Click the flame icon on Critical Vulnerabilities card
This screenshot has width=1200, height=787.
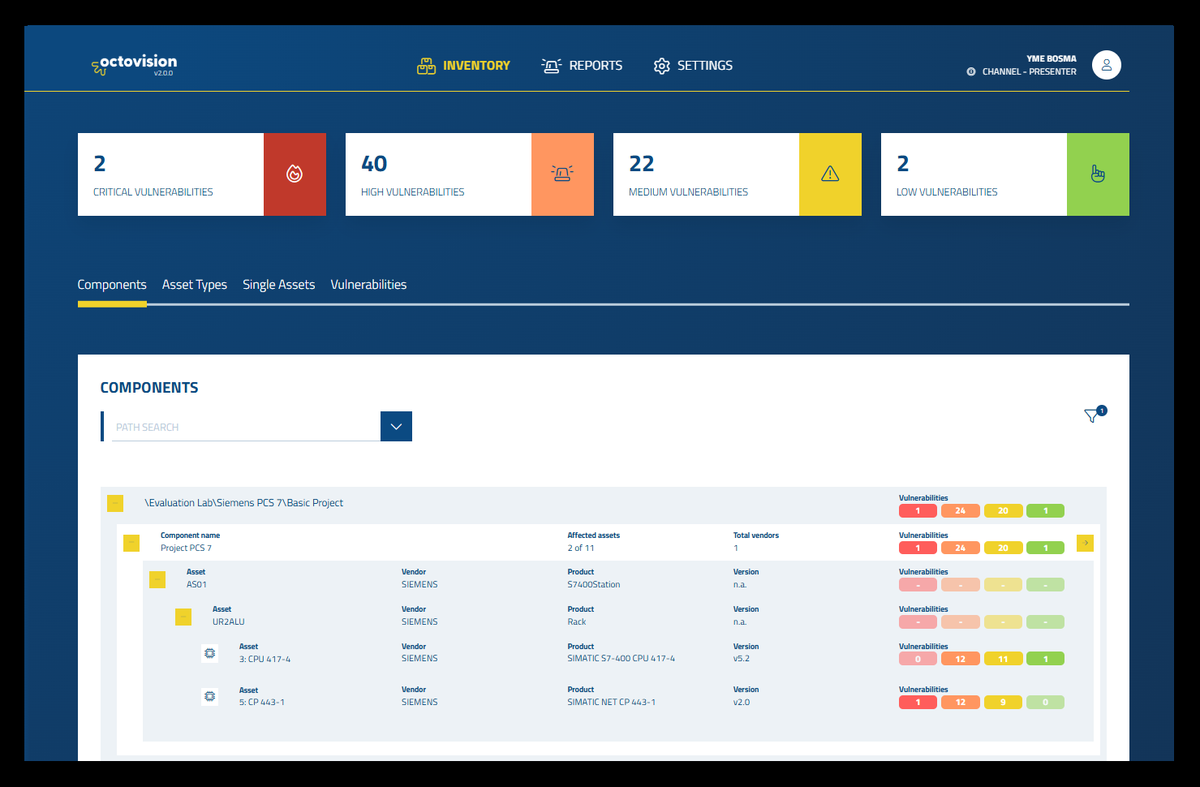point(294,173)
